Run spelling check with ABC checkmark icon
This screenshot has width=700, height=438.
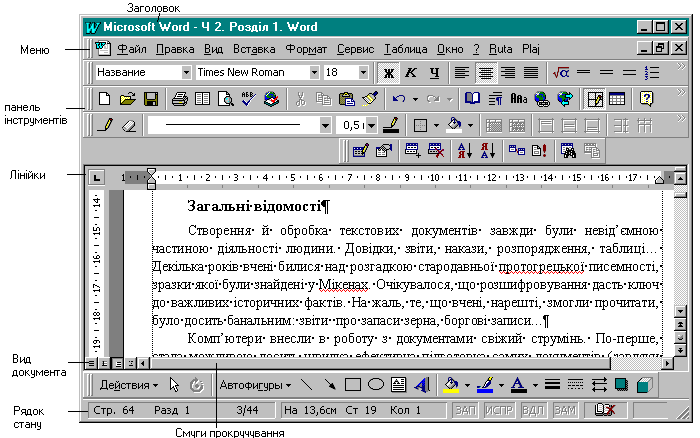pos(248,99)
